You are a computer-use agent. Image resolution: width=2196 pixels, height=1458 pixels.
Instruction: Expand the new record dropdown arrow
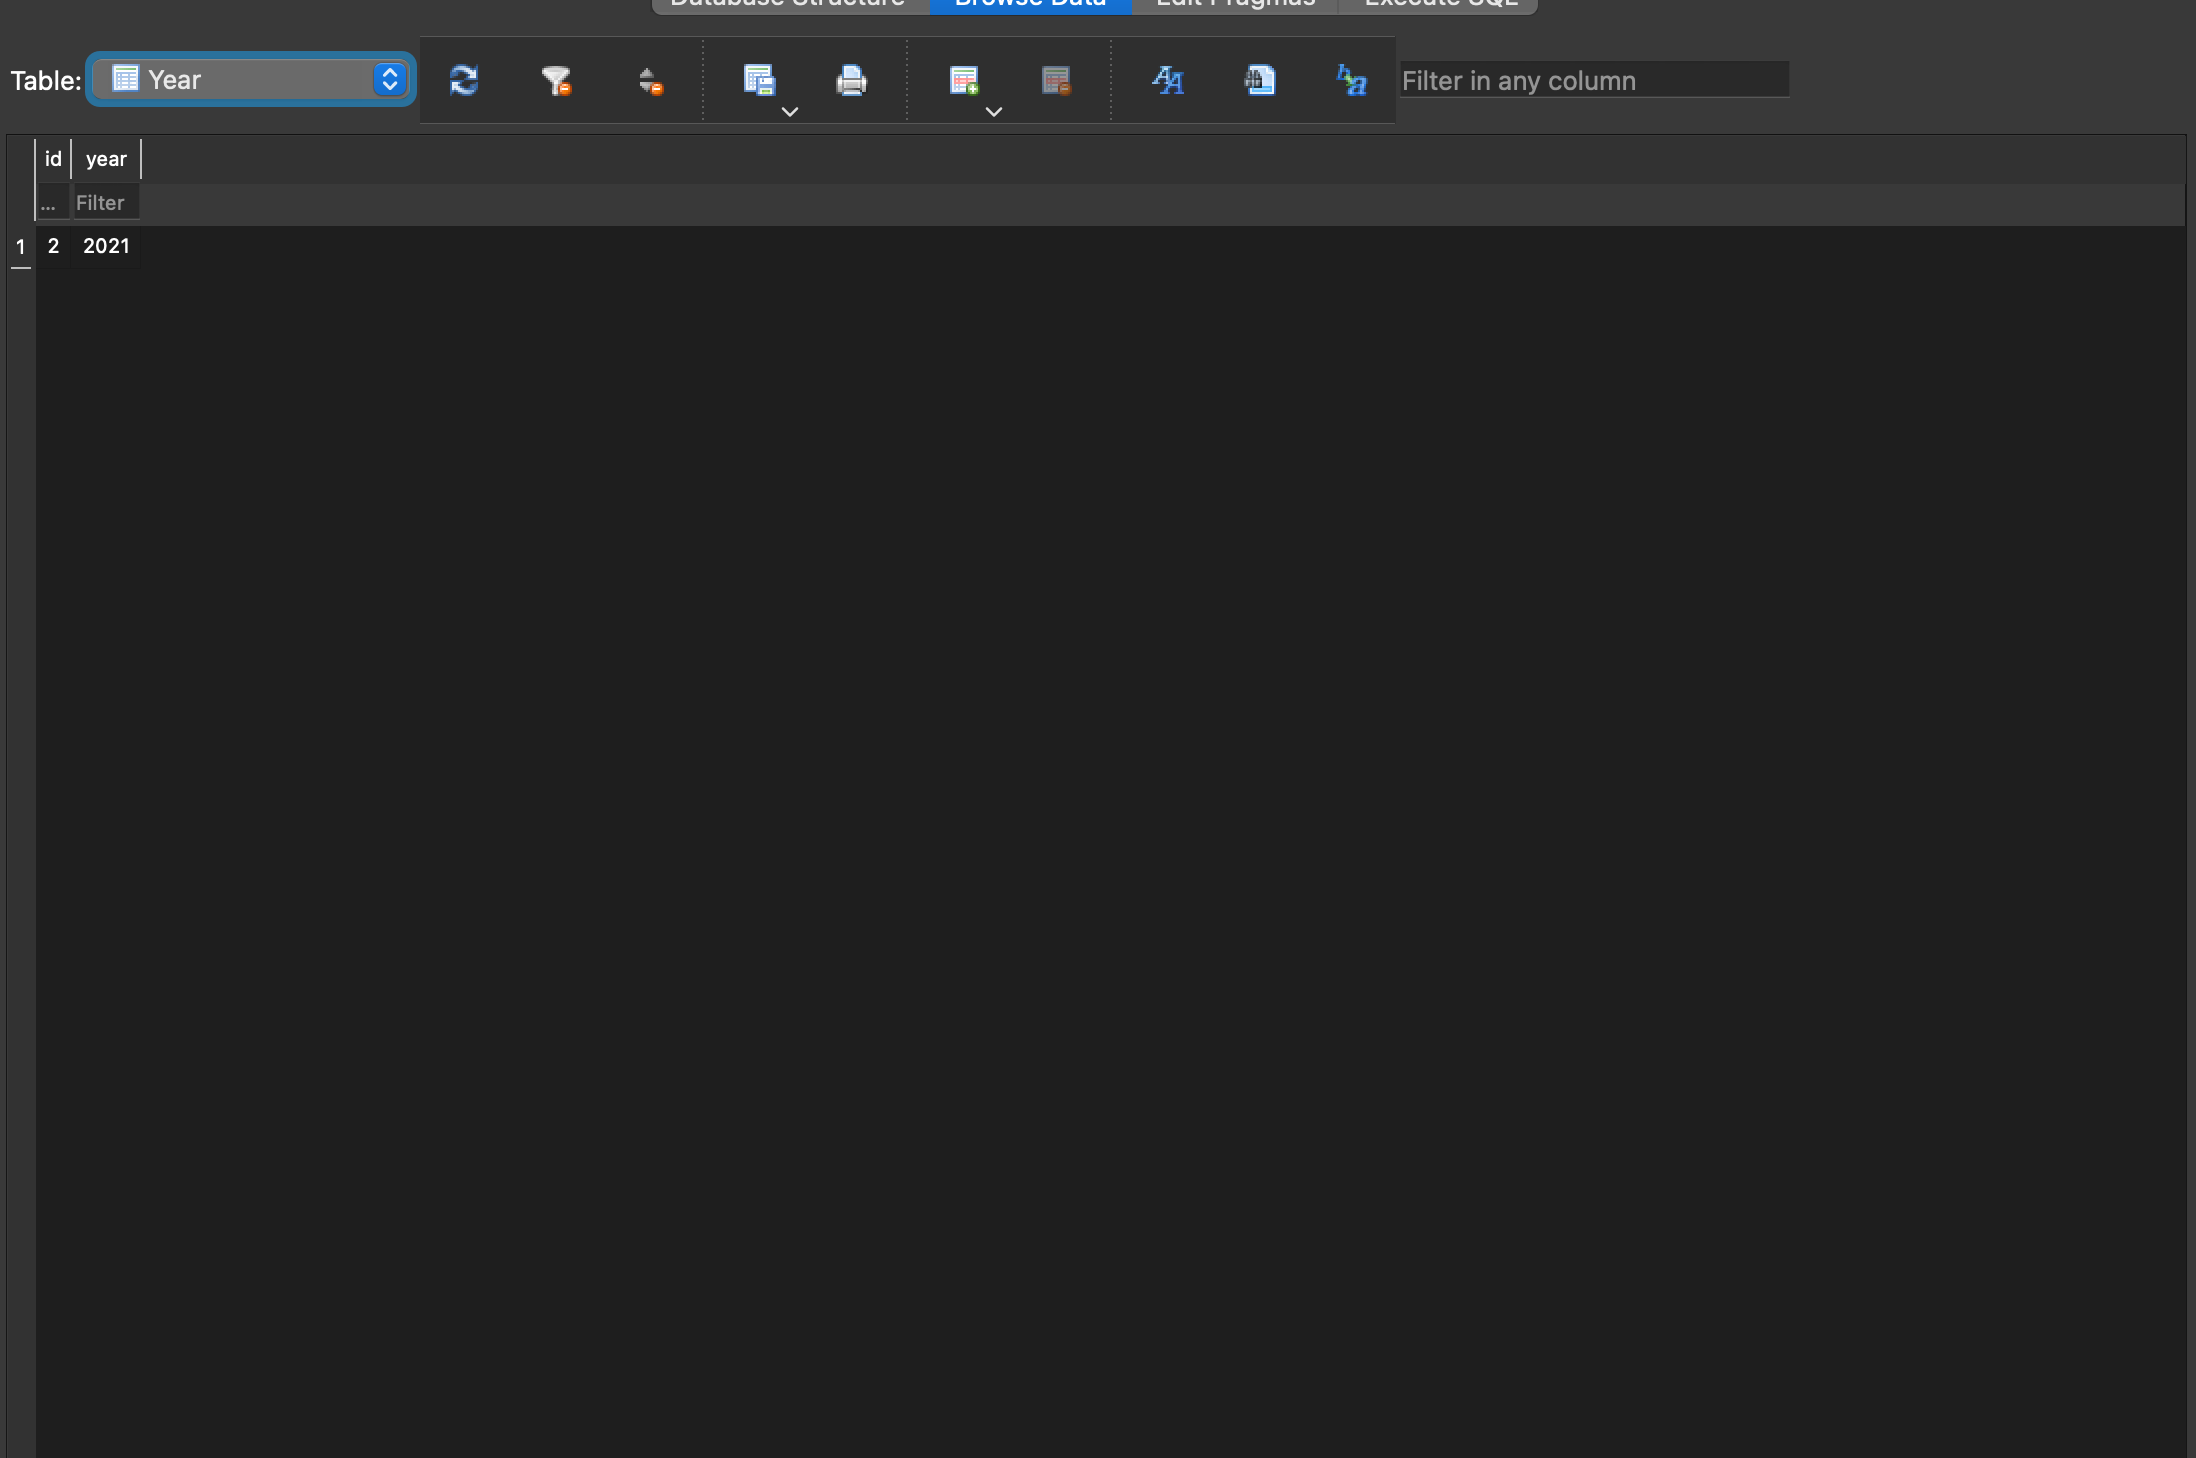[x=994, y=112]
